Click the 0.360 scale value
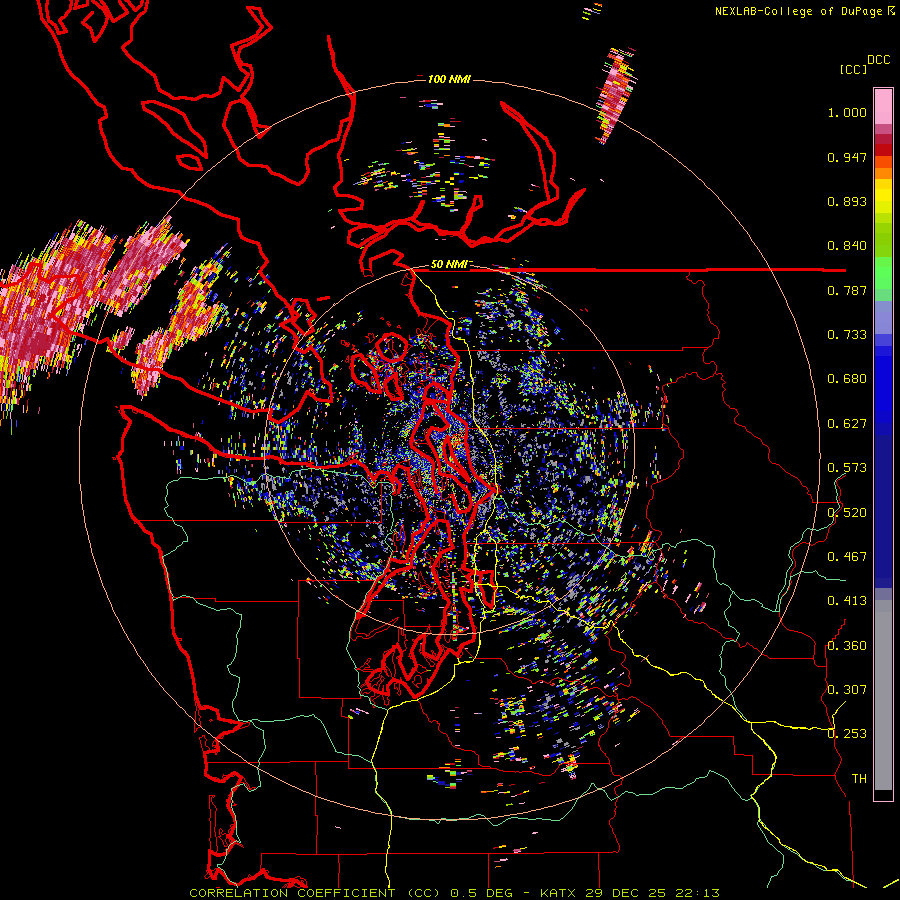Image resolution: width=900 pixels, height=900 pixels. point(847,646)
